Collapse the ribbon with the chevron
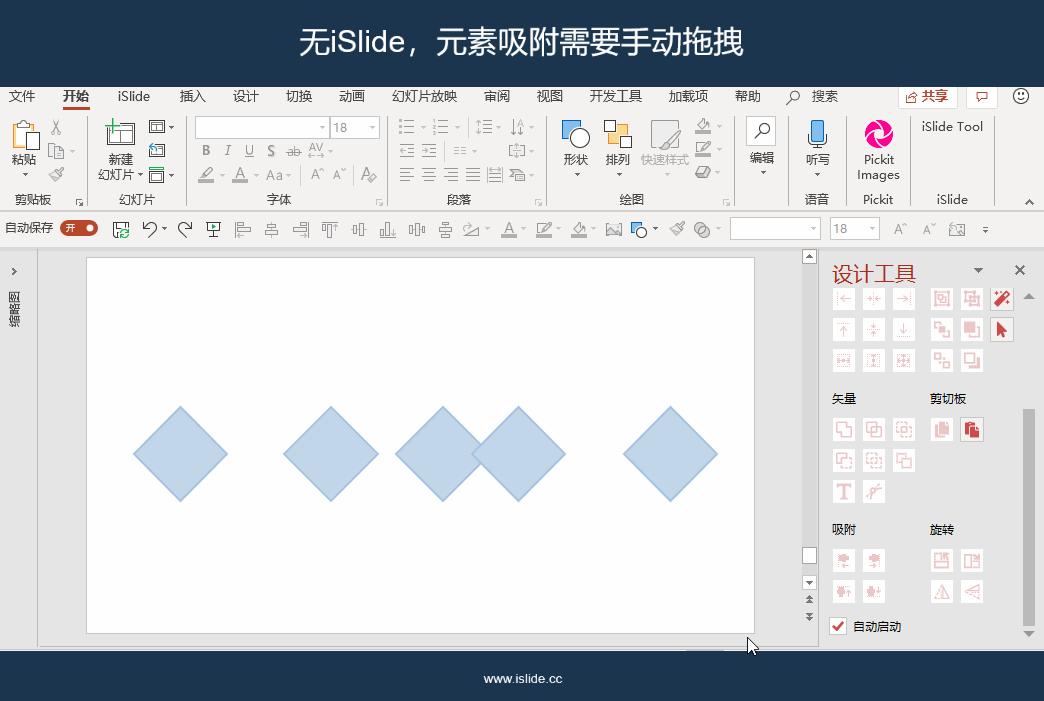Viewport: 1044px width, 701px height. [1029, 202]
